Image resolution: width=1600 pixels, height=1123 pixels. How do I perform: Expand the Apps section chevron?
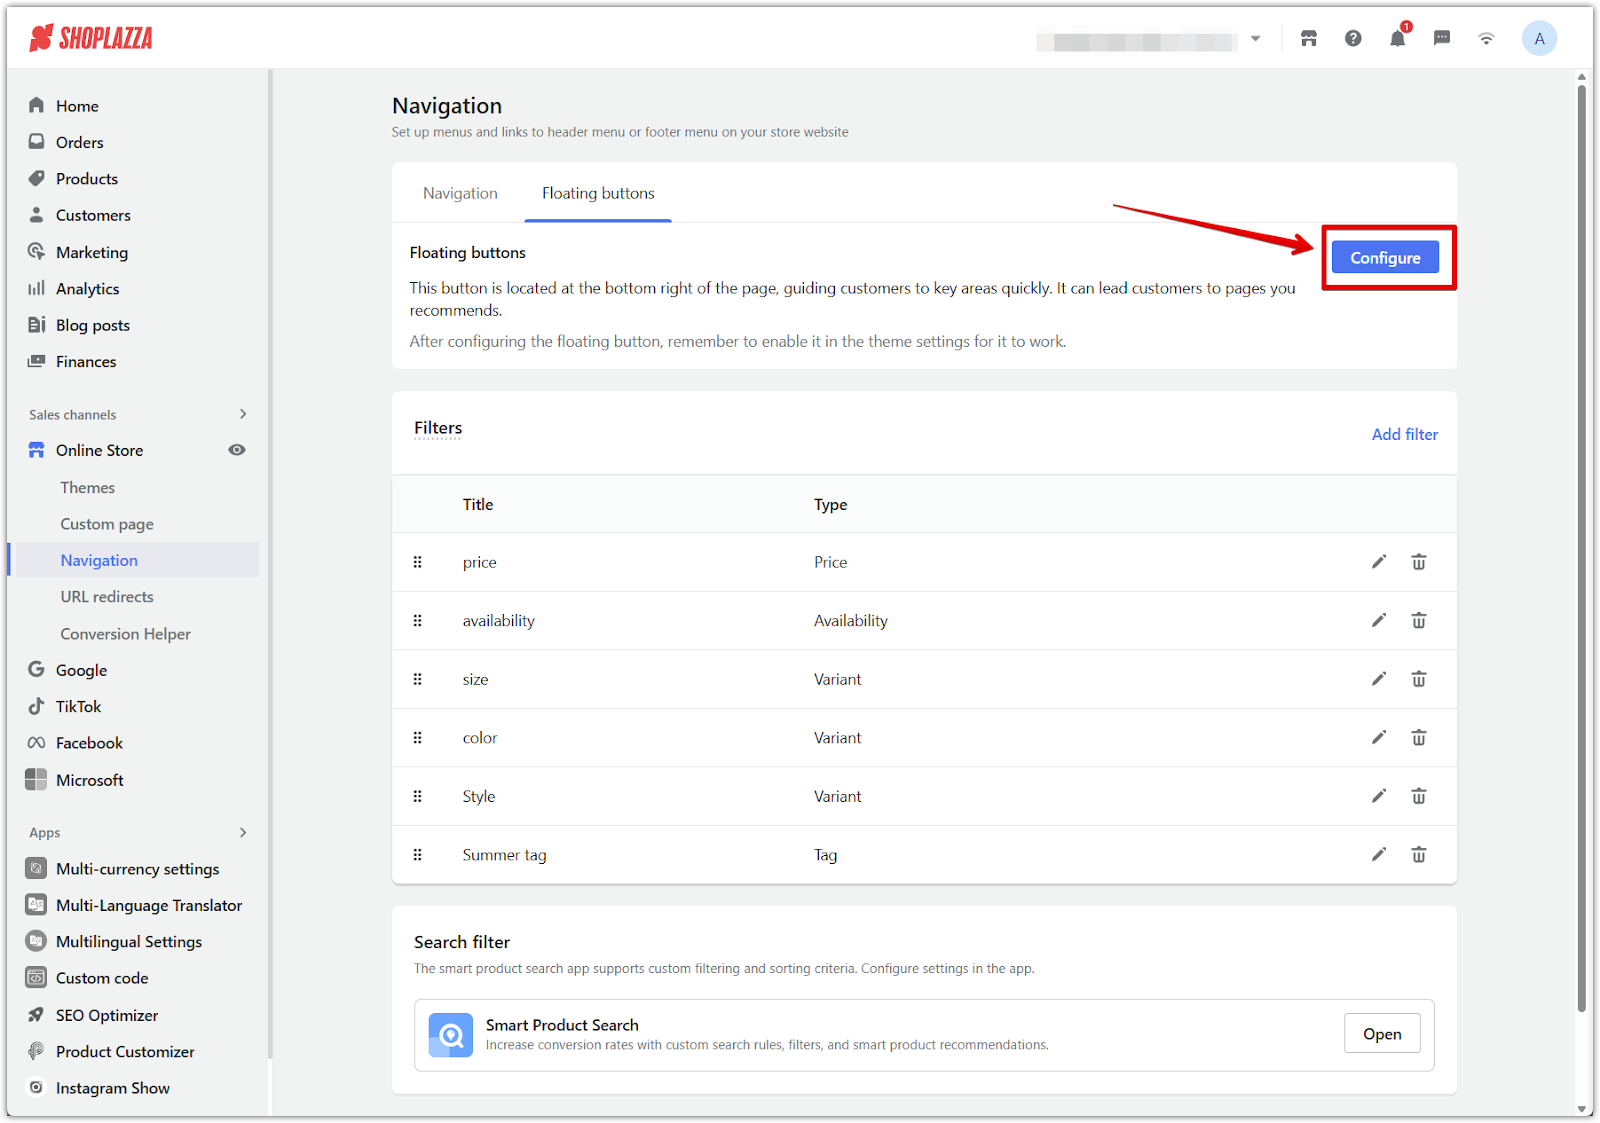[242, 832]
